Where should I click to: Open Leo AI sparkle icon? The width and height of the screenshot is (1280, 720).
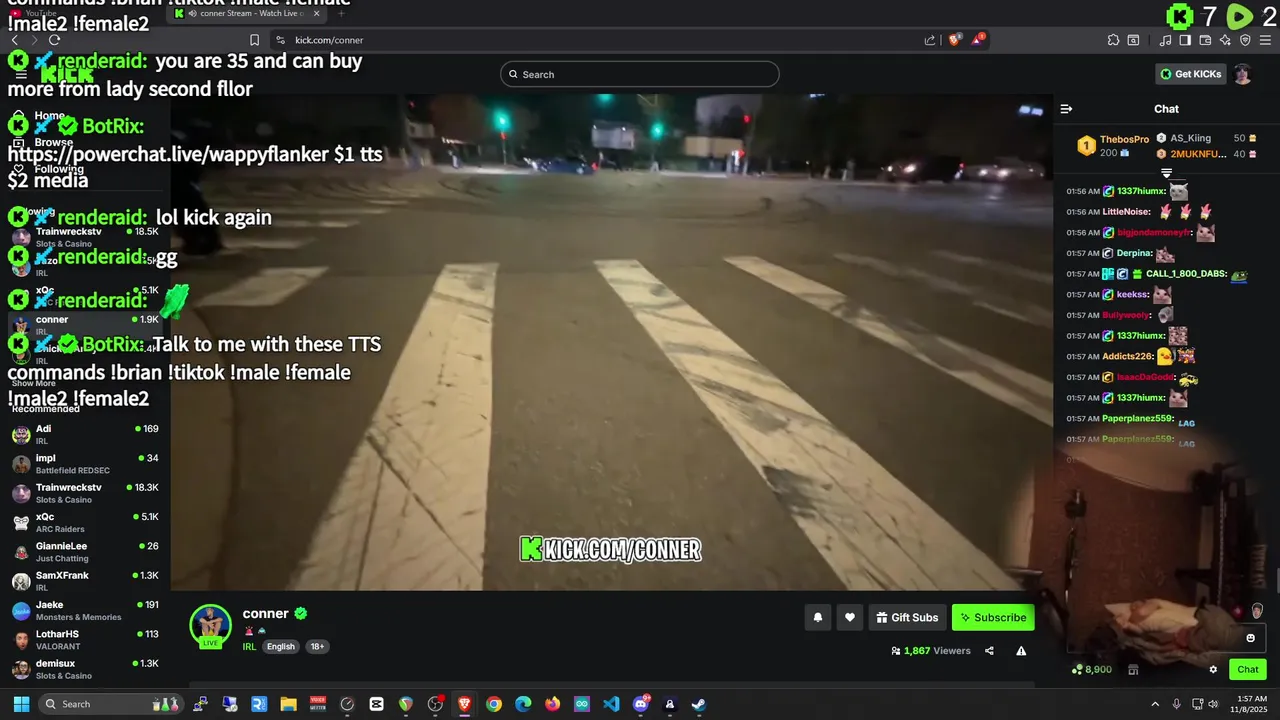(x=1225, y=40)
